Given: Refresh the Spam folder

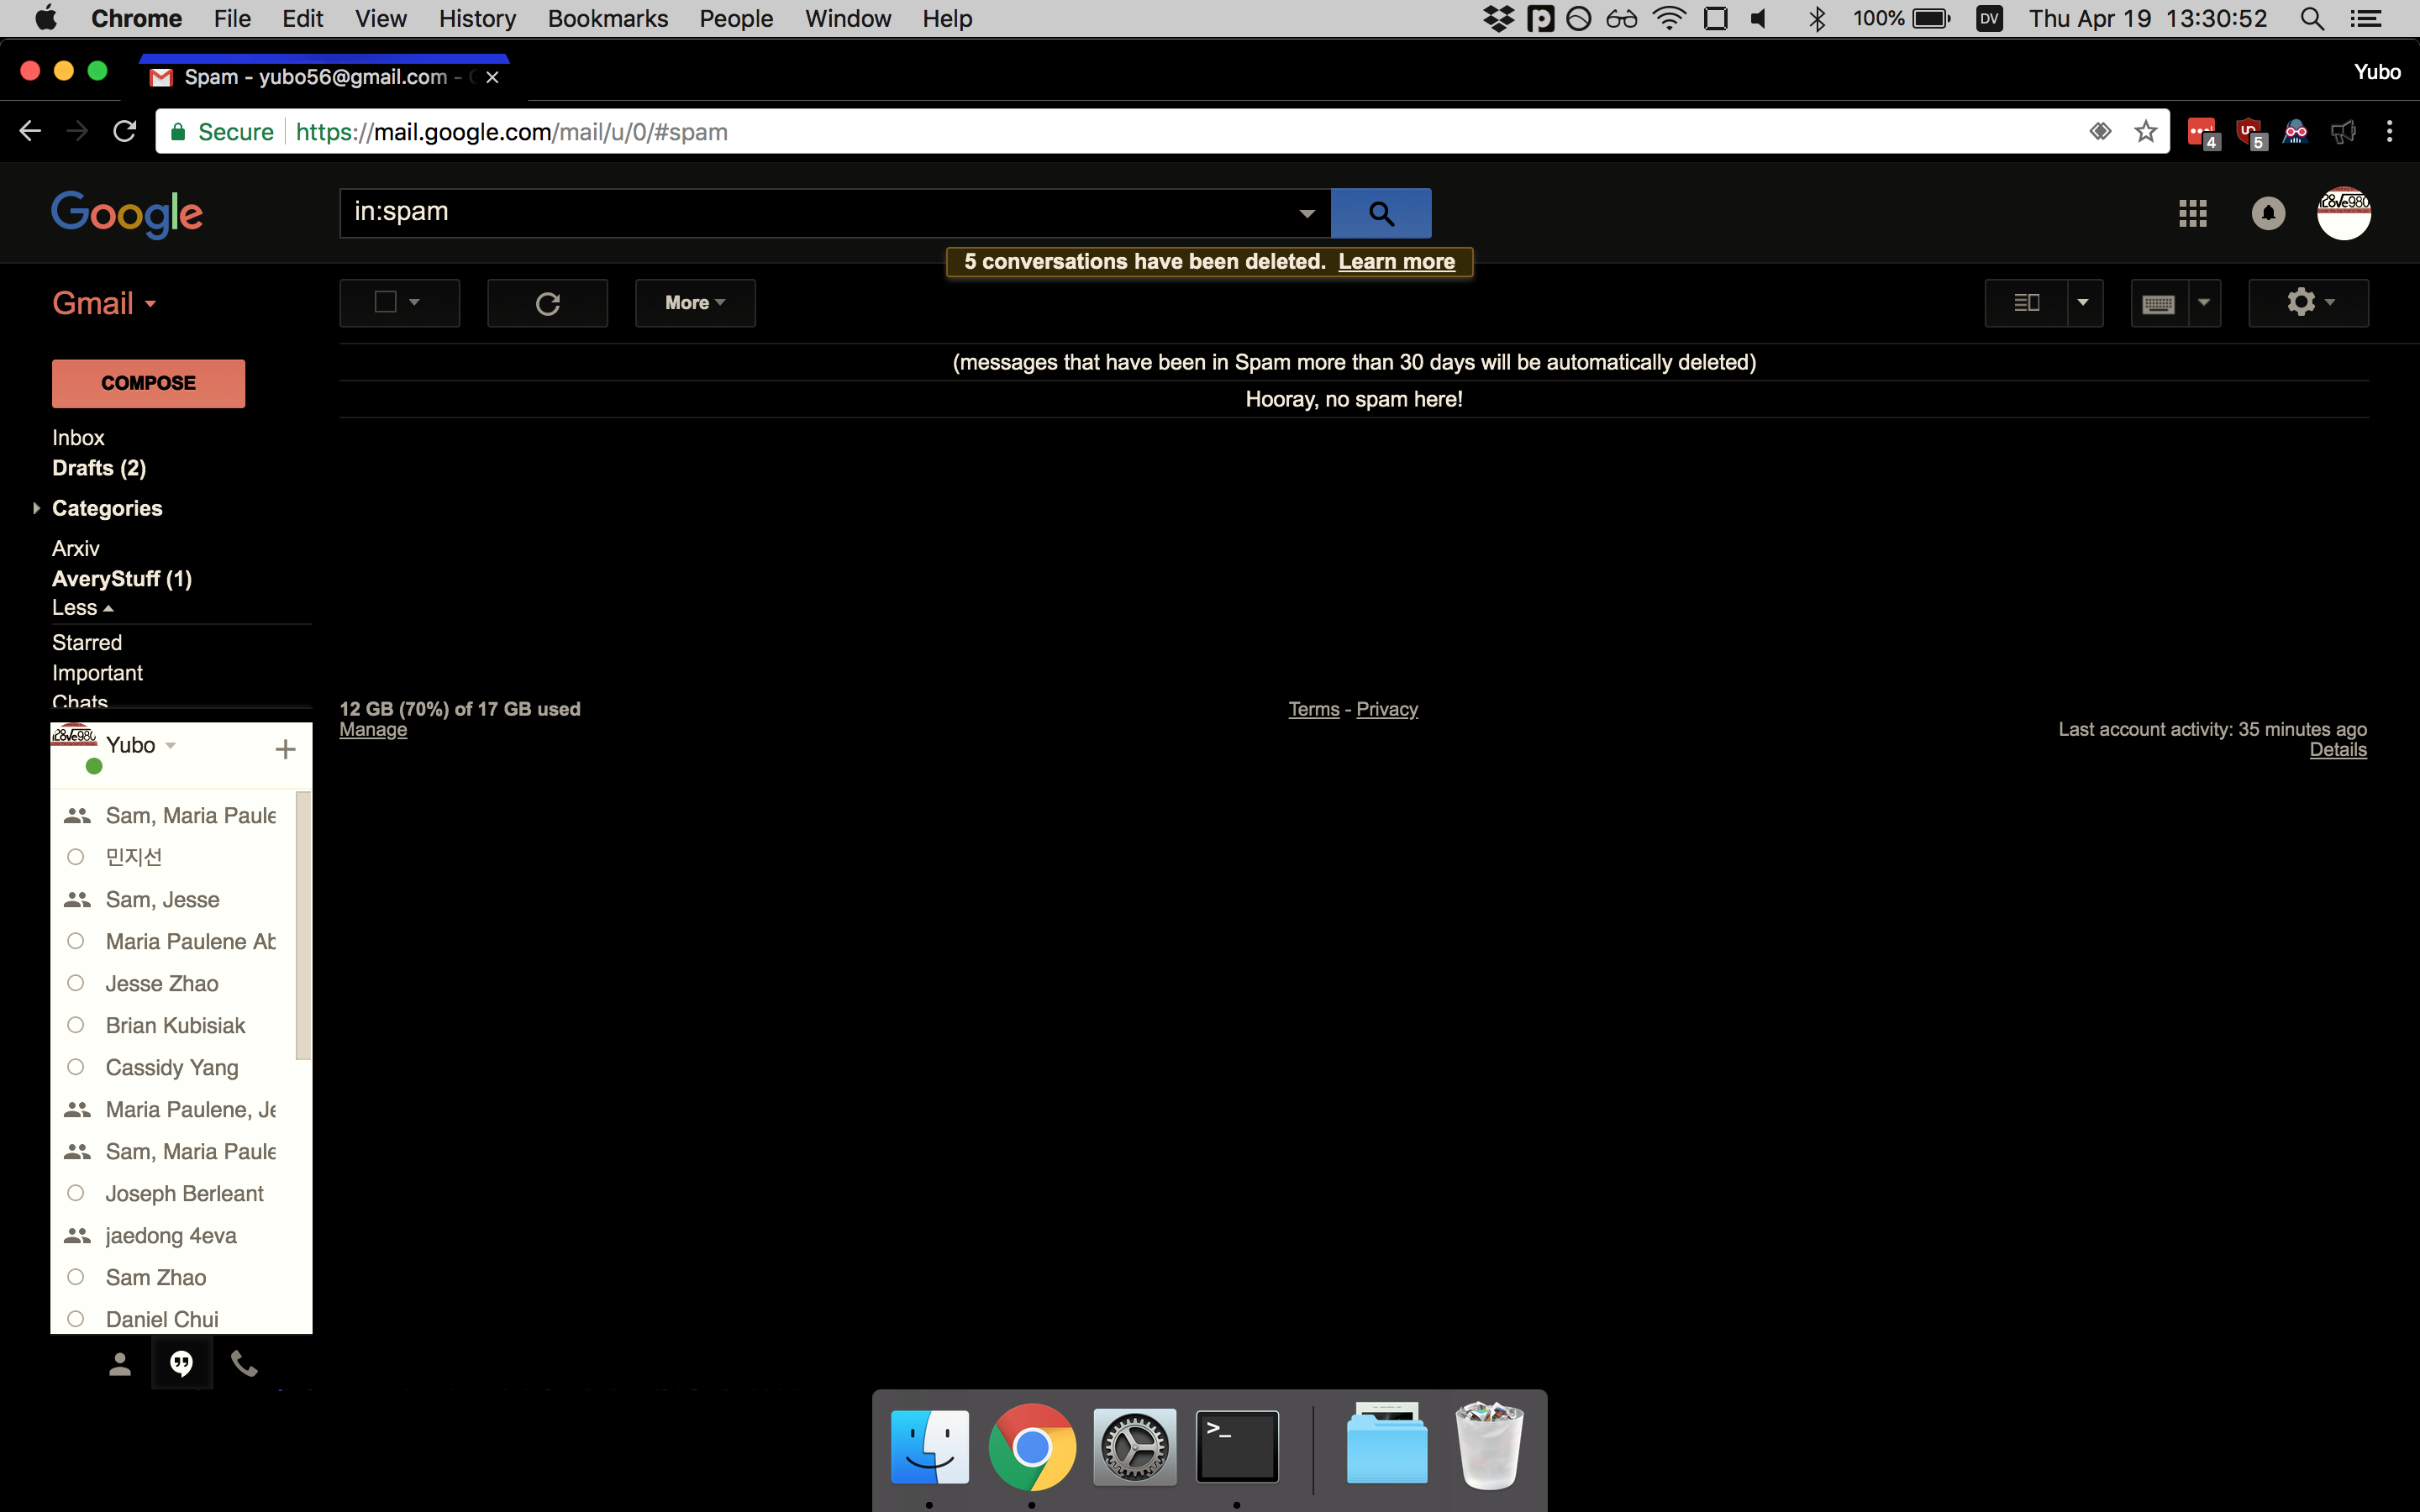Looking at the screenshot, I should pos(547,302).
